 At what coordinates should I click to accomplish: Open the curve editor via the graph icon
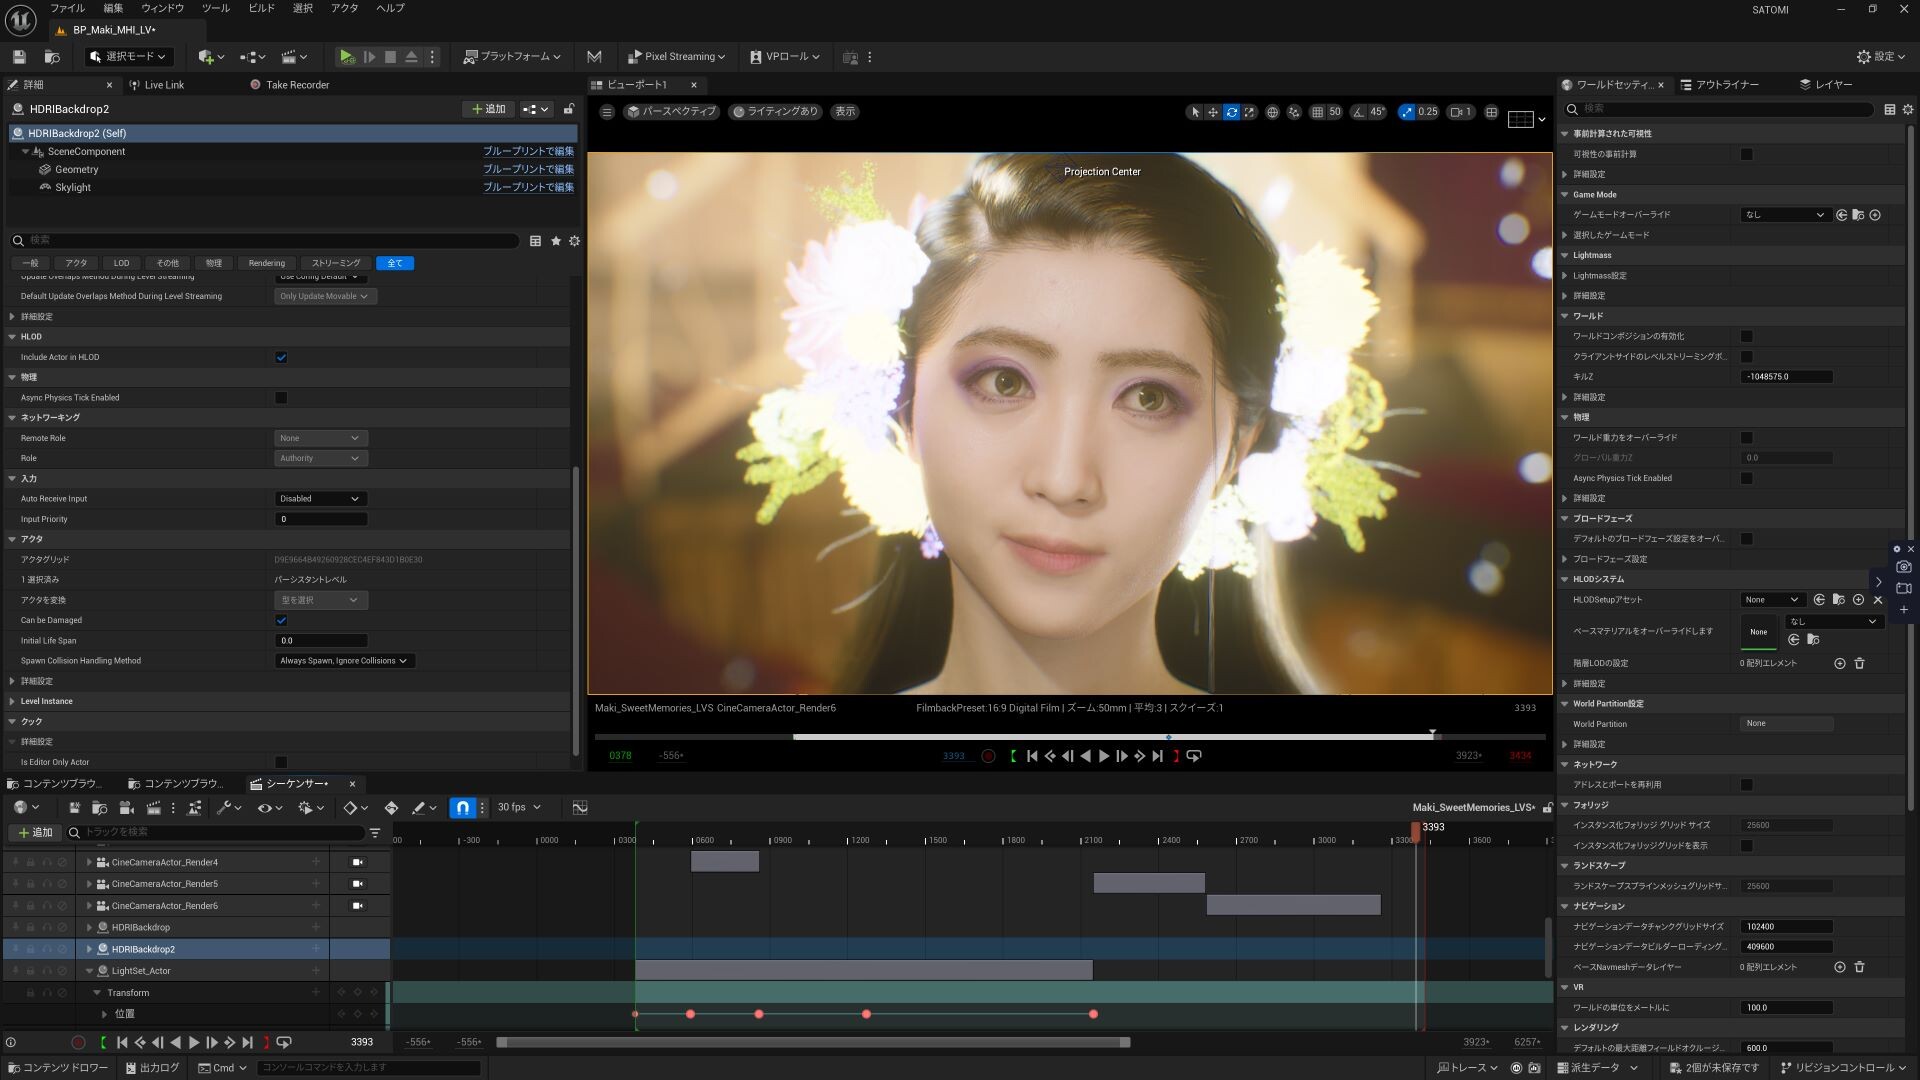pyautogui.click(x=578, y=807)
